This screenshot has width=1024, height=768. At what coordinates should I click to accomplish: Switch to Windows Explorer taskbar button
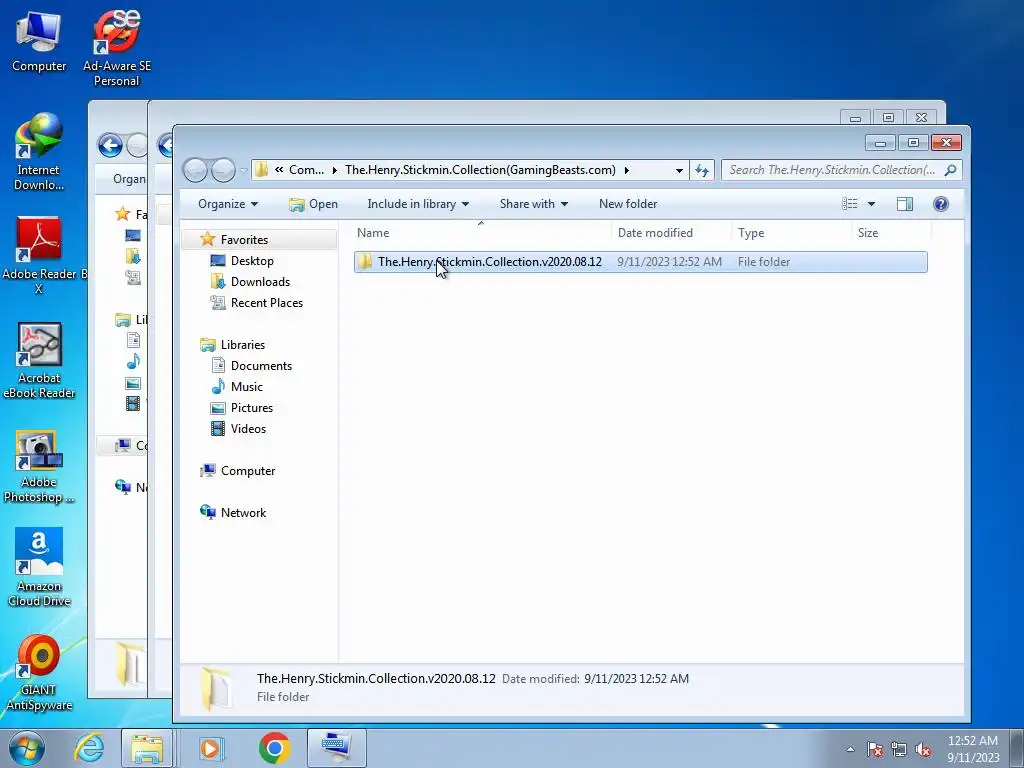pyautogui.click(x=147, y=748)
